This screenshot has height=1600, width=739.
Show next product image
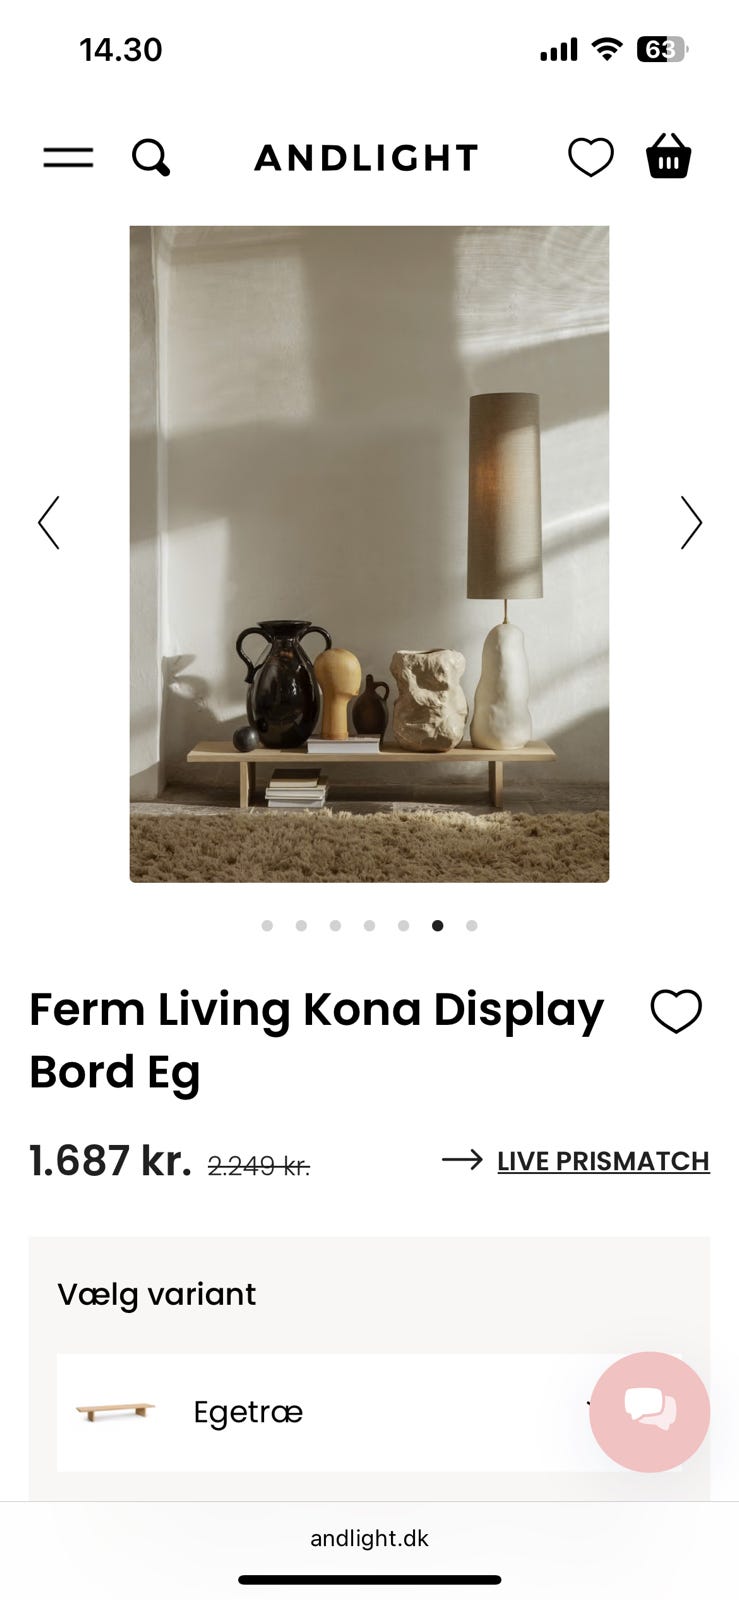click(x=691, y=522)
